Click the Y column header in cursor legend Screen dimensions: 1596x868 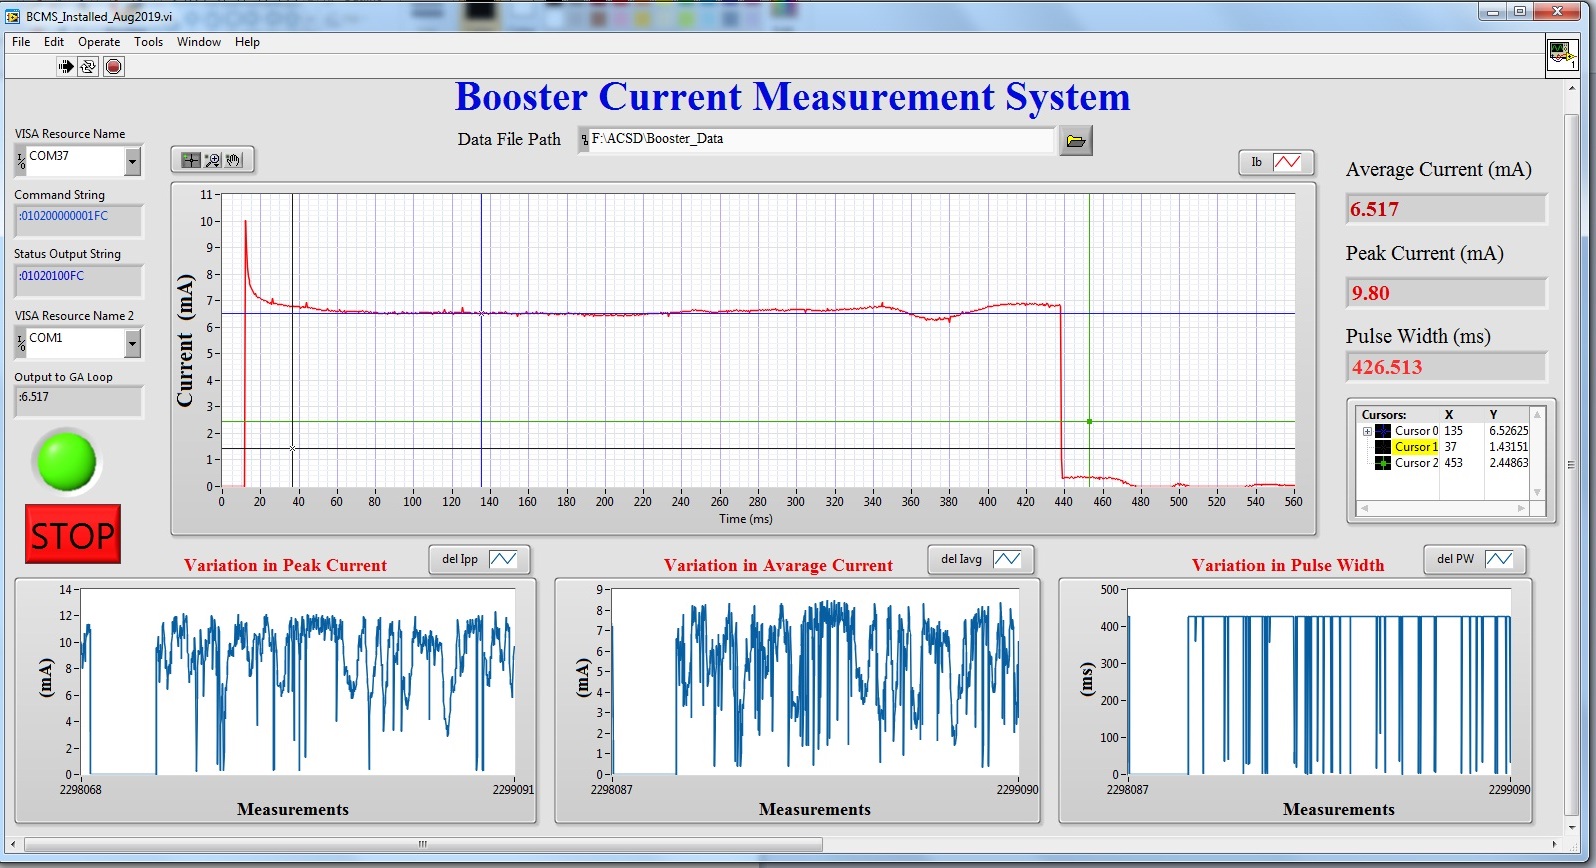pyautogui.click(x=1493, y=414)
